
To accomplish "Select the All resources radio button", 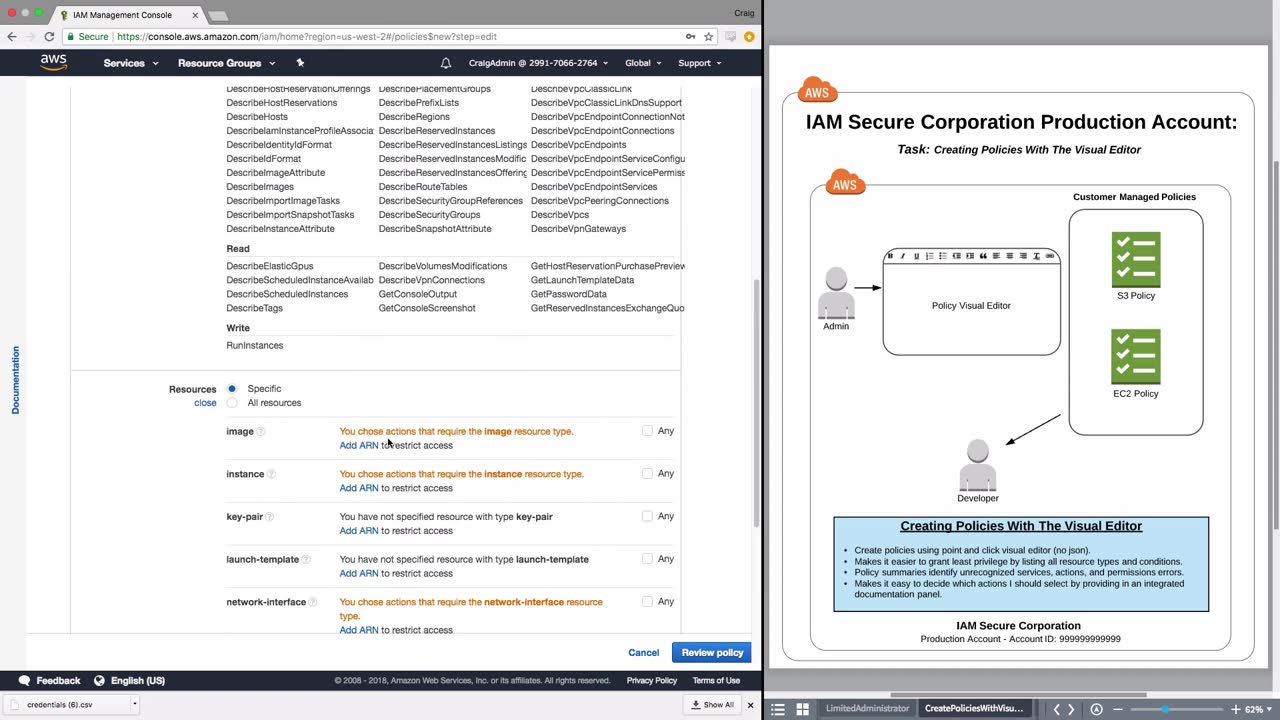I will point(232,403).
